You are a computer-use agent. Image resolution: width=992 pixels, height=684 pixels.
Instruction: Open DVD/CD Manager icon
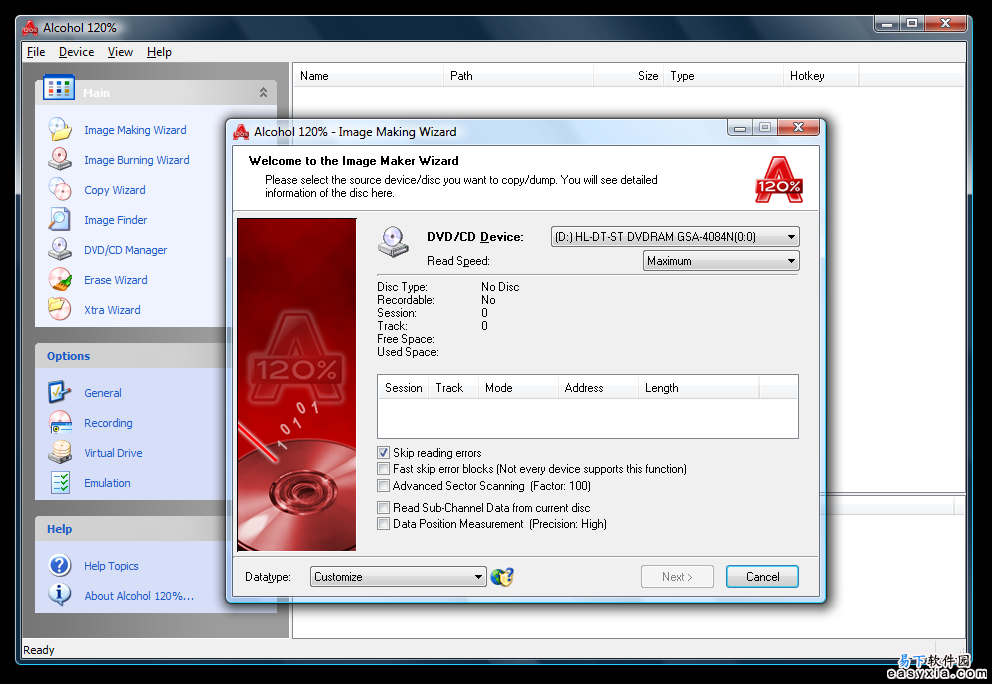click(x=60, y=250)
